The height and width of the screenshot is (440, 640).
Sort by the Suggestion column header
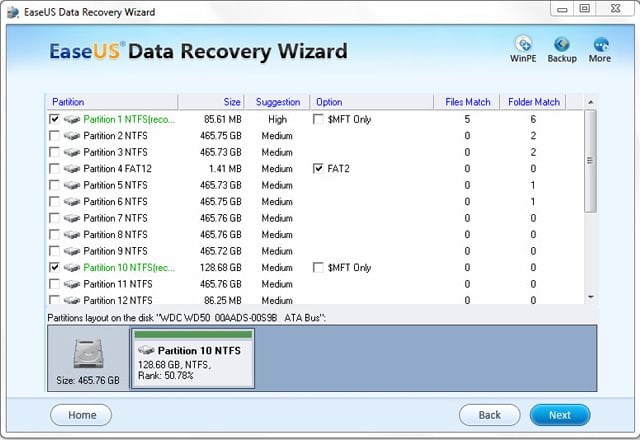[x=278, y=102]
